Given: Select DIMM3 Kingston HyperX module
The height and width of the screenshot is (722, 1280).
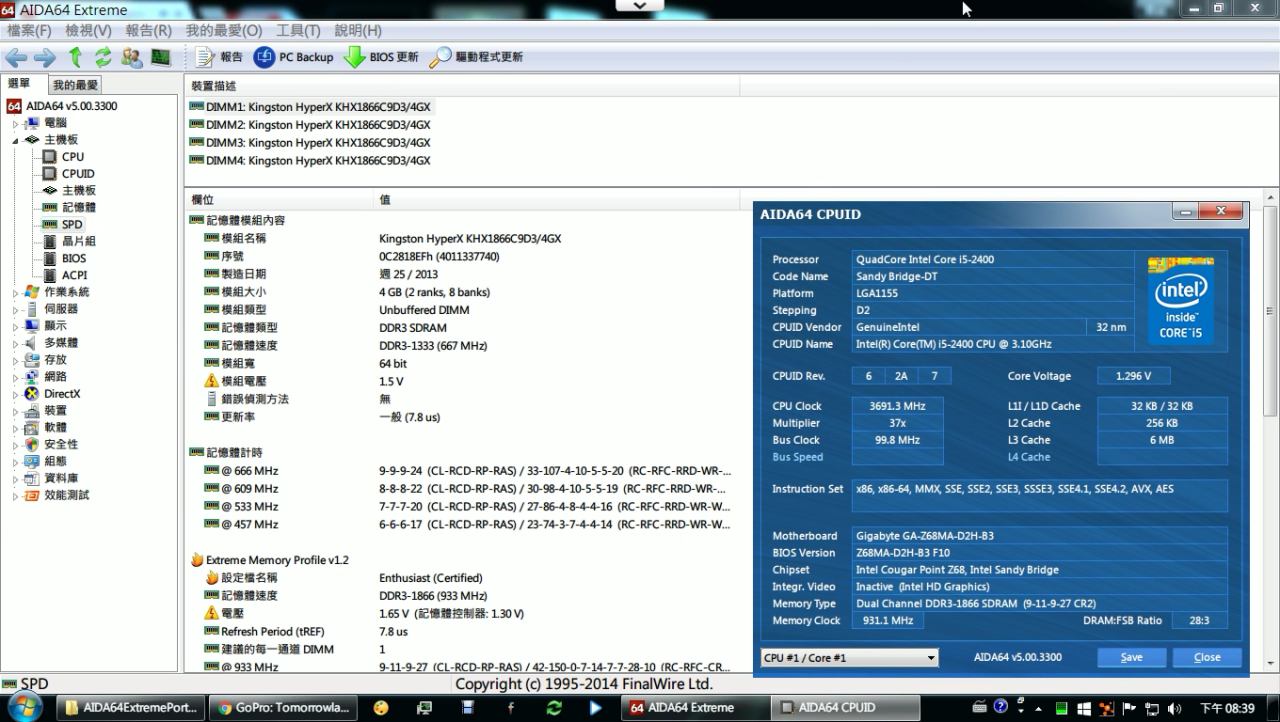Looking at the screenshot, I should click(x=310, y=143).
